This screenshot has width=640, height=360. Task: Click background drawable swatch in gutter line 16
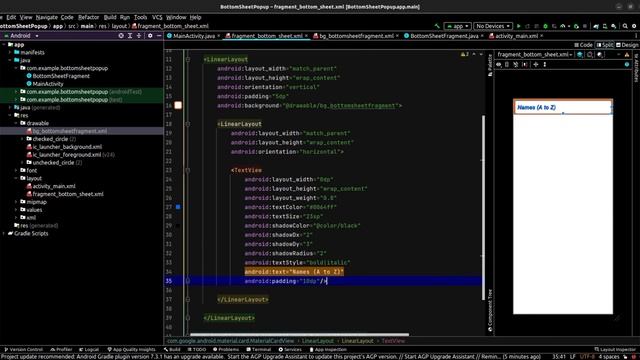click(178, 105)
